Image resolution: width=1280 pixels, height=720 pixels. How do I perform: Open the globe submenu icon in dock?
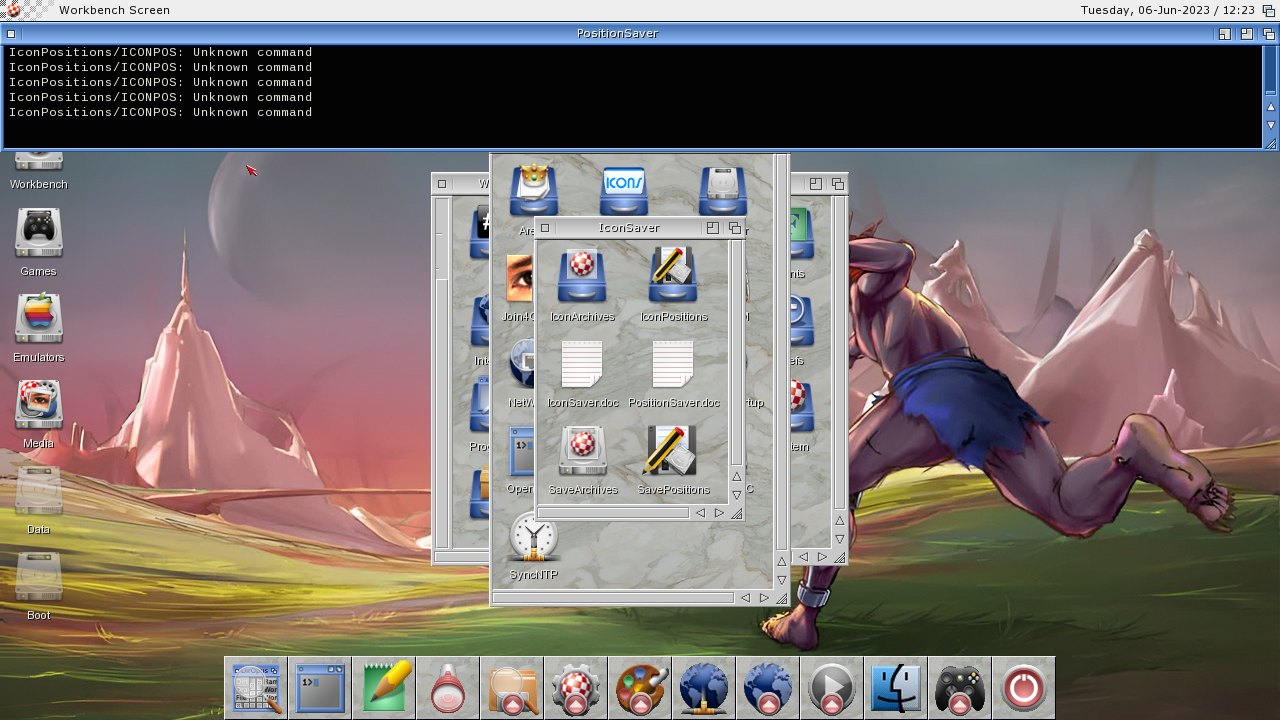[768, 688]
